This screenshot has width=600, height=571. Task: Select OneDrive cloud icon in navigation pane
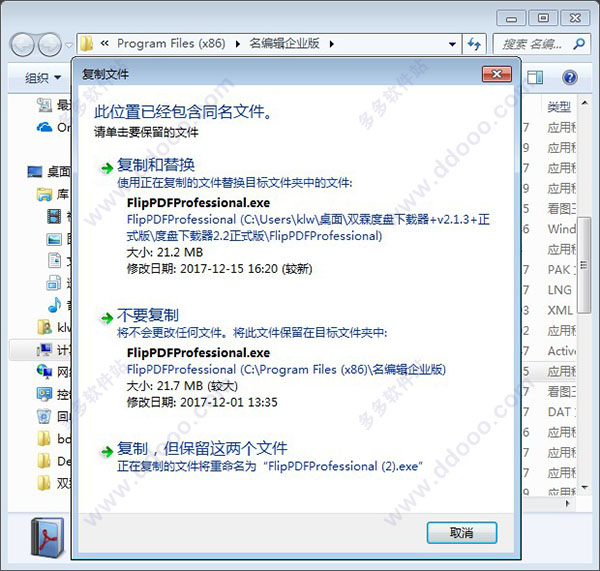pyautogui.click(x=44, y=127)
